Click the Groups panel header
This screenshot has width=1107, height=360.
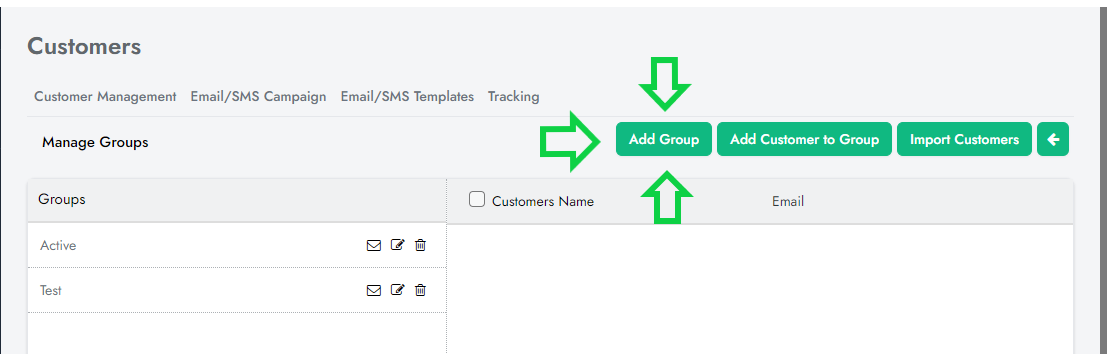pos(237,200)
